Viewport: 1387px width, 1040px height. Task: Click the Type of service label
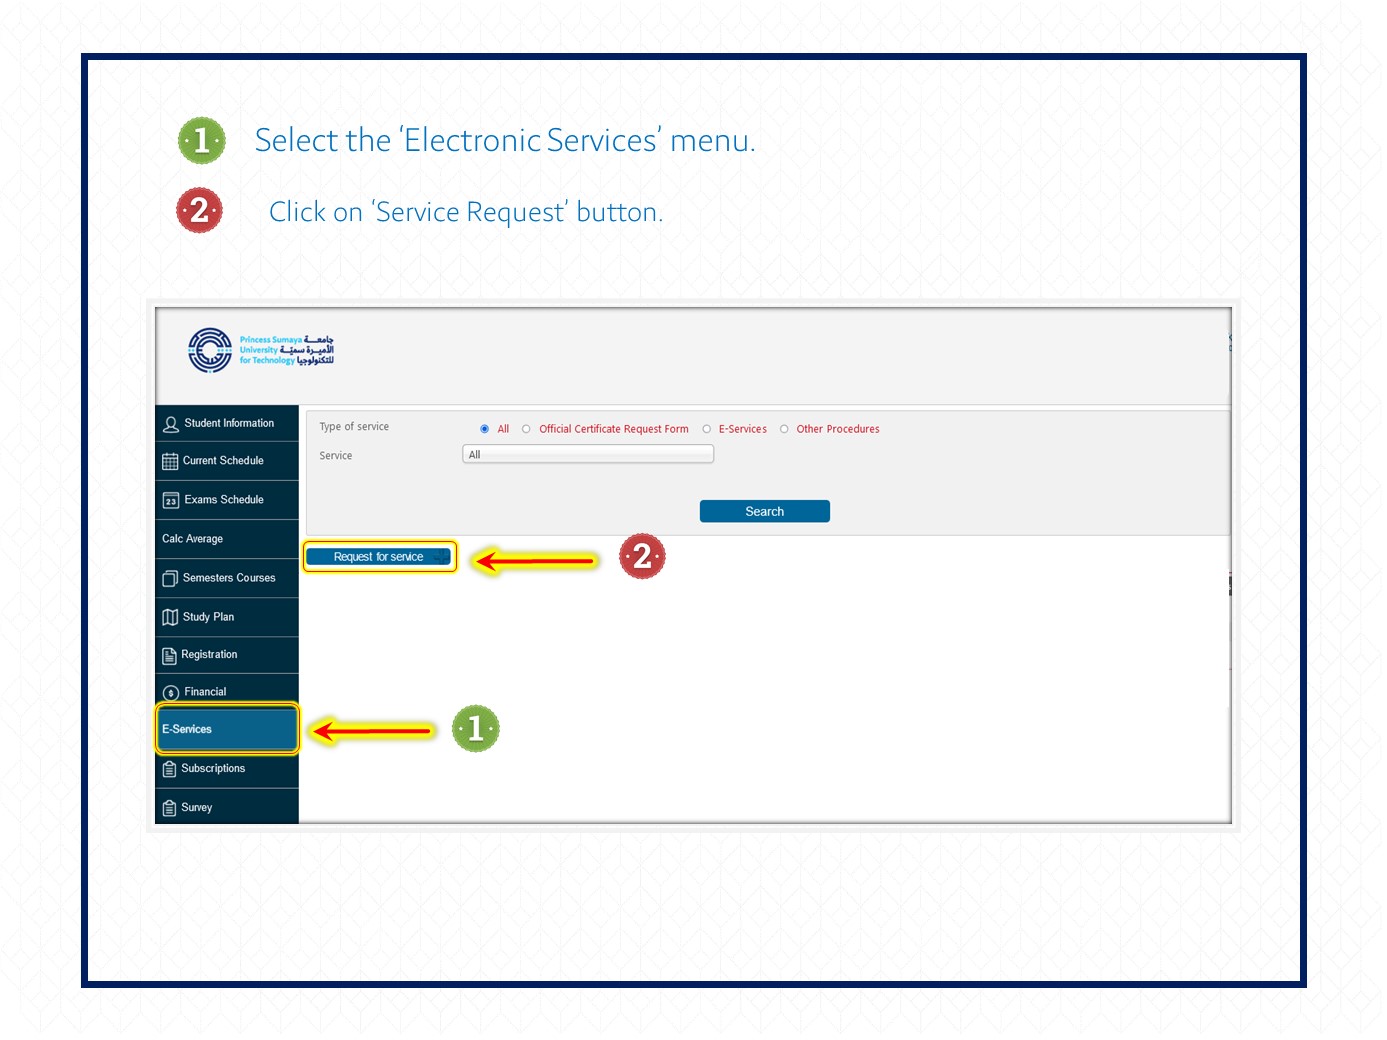(354, 427)
